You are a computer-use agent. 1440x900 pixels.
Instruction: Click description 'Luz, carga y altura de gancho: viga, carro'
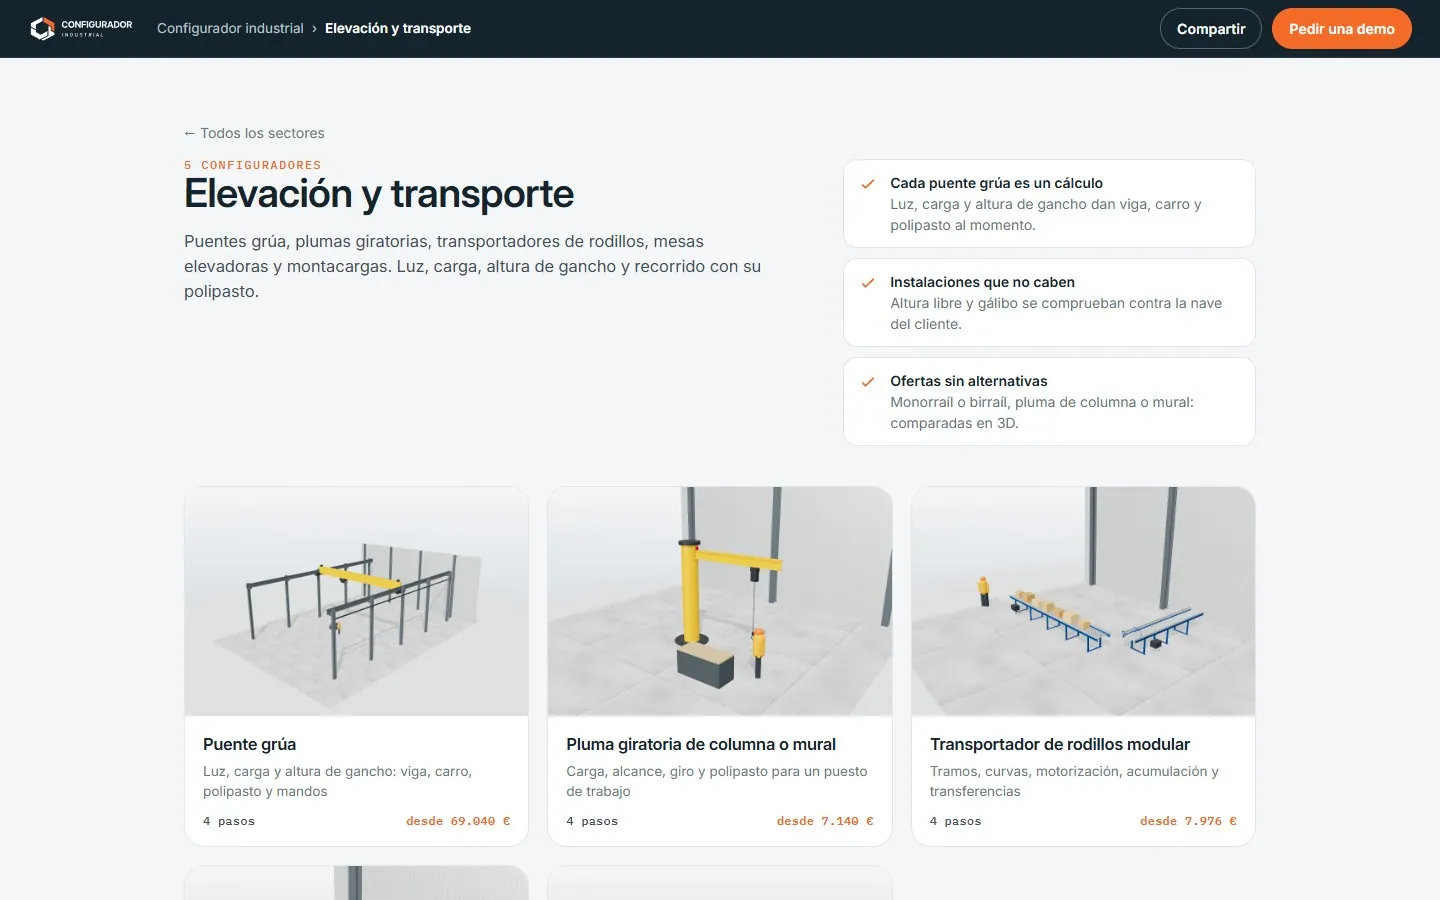pyautogui.click(x=338, y=781)
